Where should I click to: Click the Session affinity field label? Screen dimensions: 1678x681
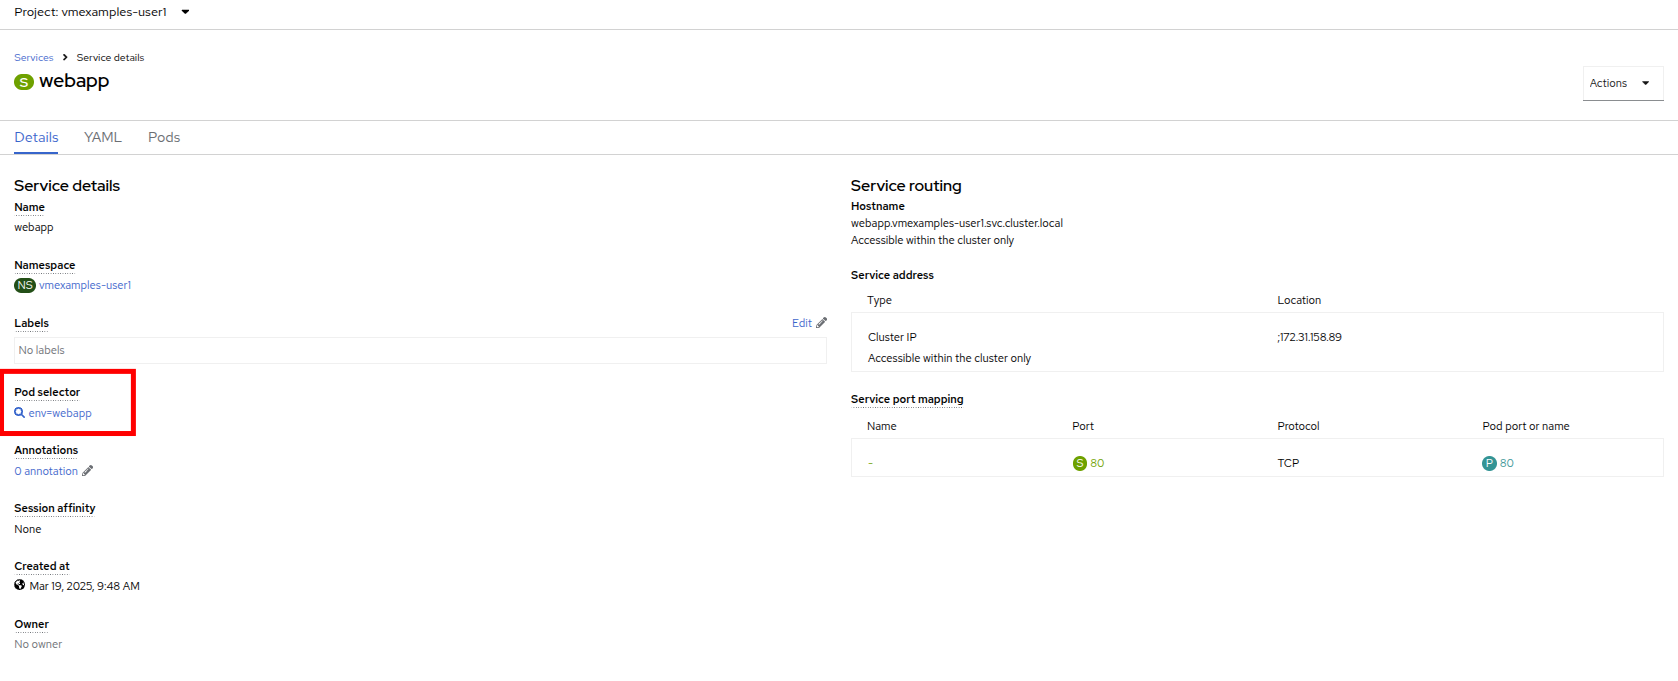[55, 508]
